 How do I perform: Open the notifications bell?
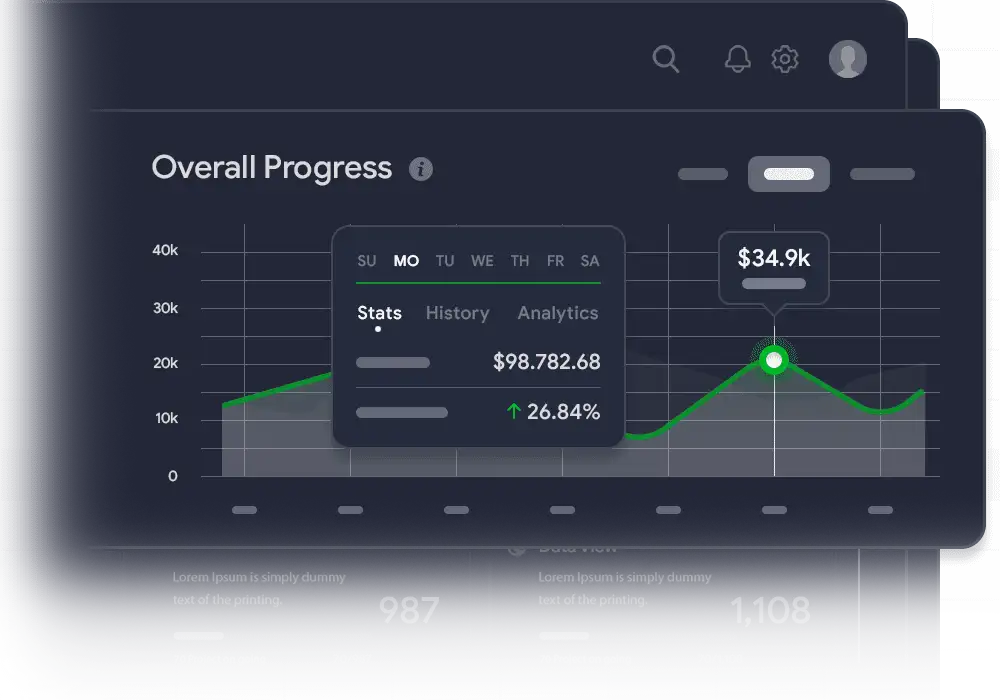[x=737, y=59]
